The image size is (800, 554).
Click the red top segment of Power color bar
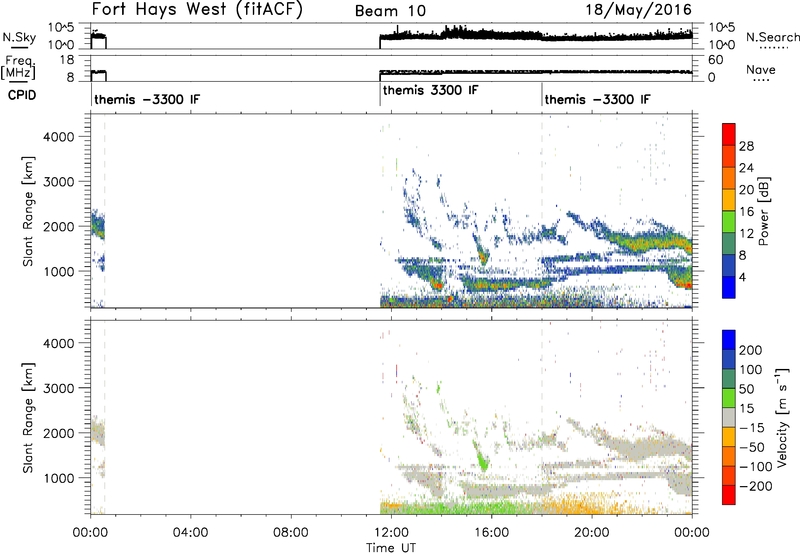point(729,134)
